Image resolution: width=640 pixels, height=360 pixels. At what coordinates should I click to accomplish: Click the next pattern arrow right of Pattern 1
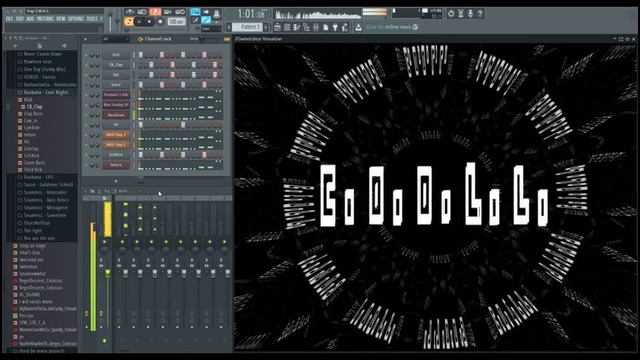266,27
